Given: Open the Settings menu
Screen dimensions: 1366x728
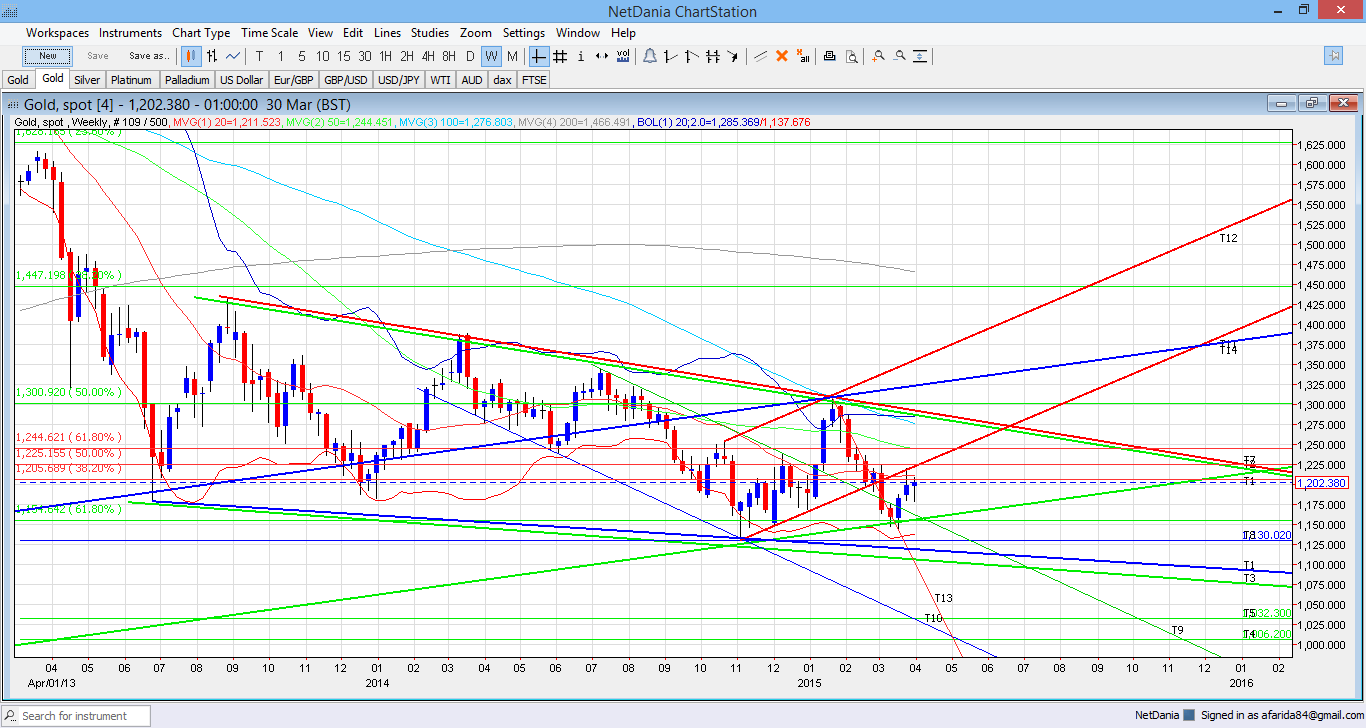Looking at the screenshot, I should 524,33.
